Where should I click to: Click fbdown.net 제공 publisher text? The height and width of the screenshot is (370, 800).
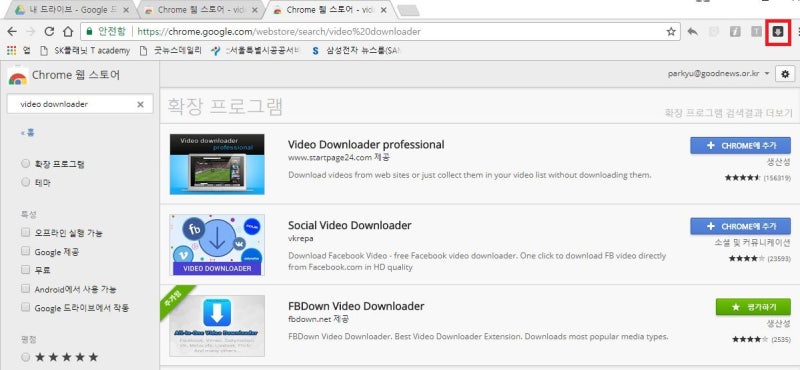[318, 319]
